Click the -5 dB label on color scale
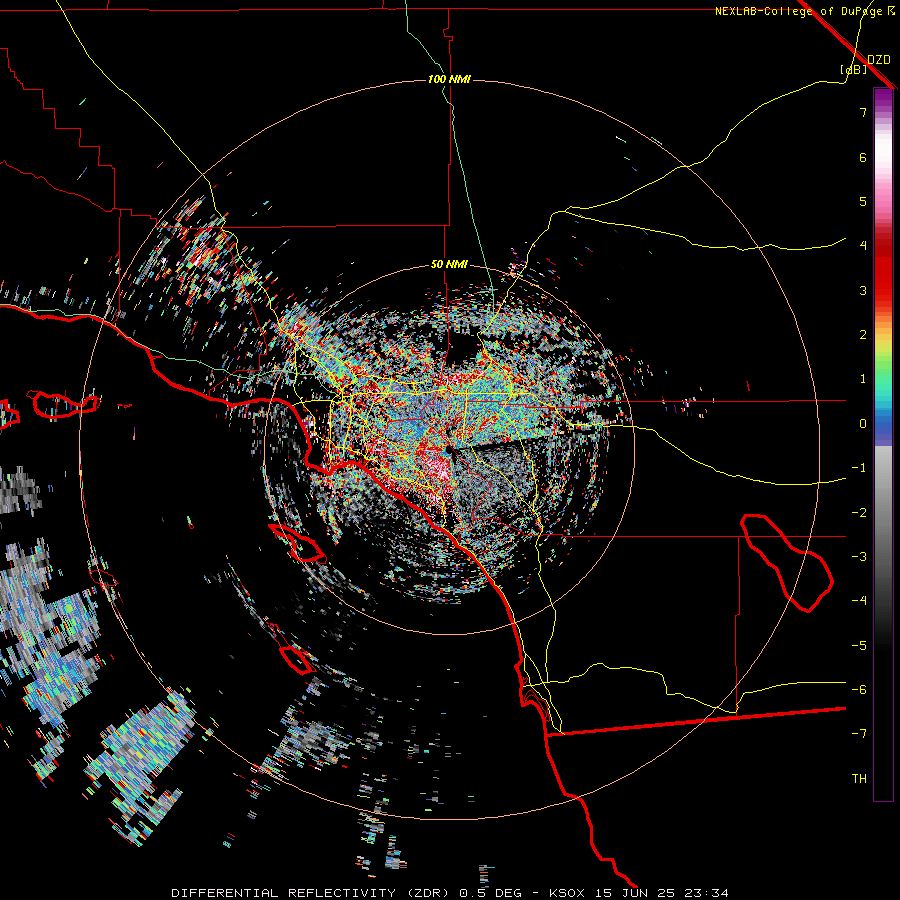 [859, 646]
